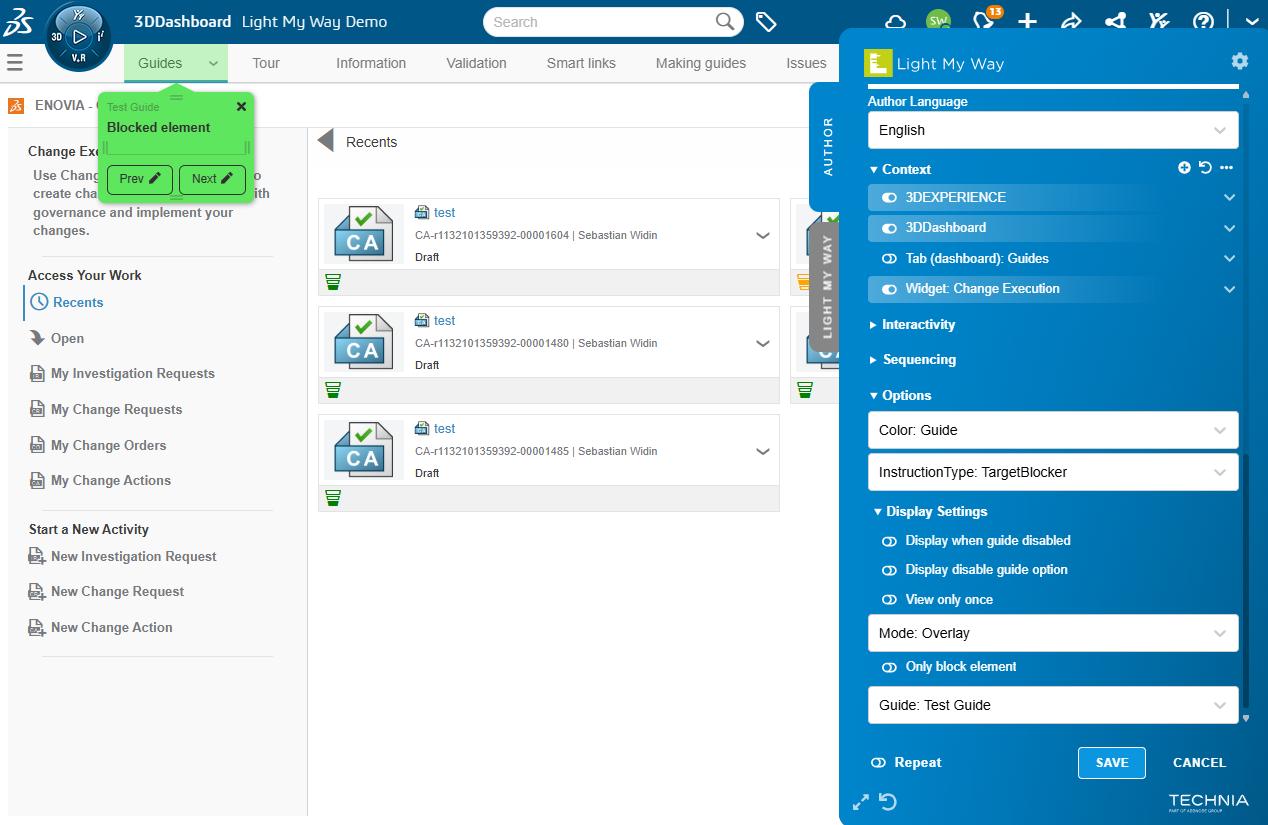1268x825 pixels.
Task: Select Recents in Access Your Work
Action: tap(78, 302)
